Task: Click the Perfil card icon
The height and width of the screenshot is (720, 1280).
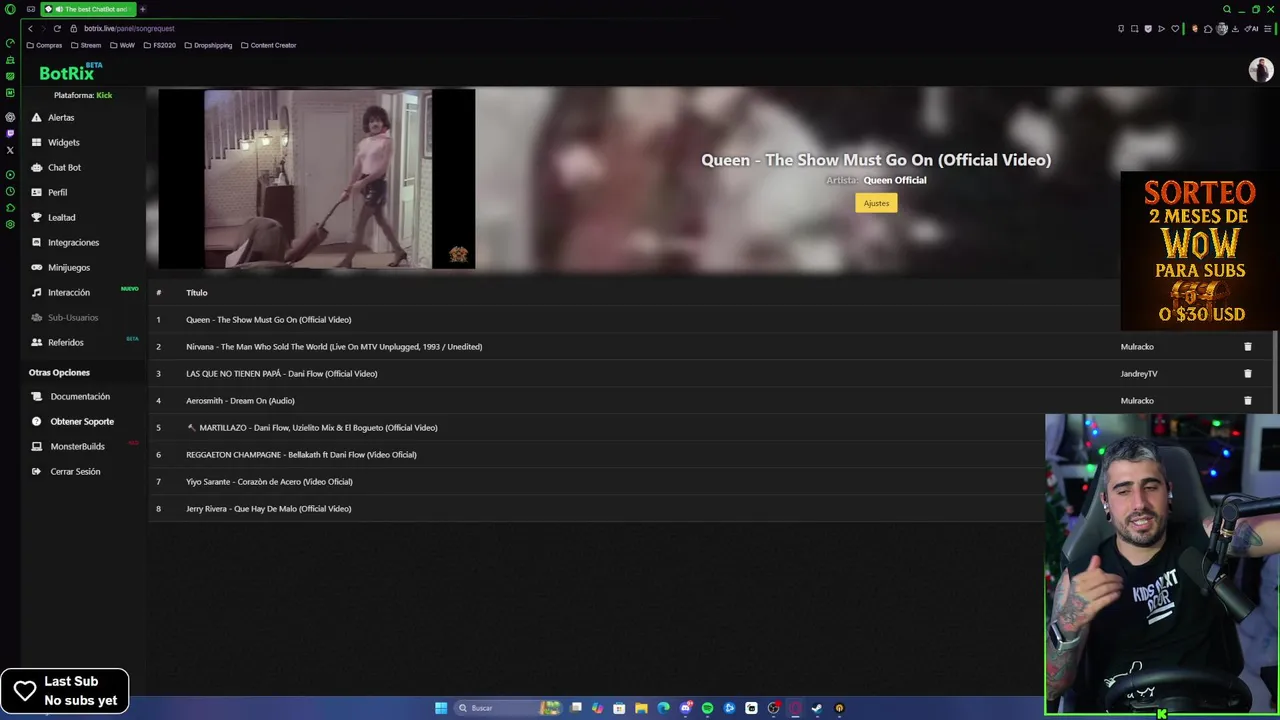Action: tap(37, 192)
